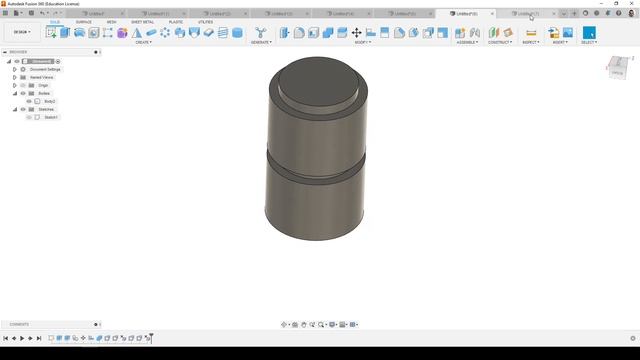This screenshot has height=360, width=640.
Task: Jump to timeline end
Action: pyautogui.click(x=39, y=338)
